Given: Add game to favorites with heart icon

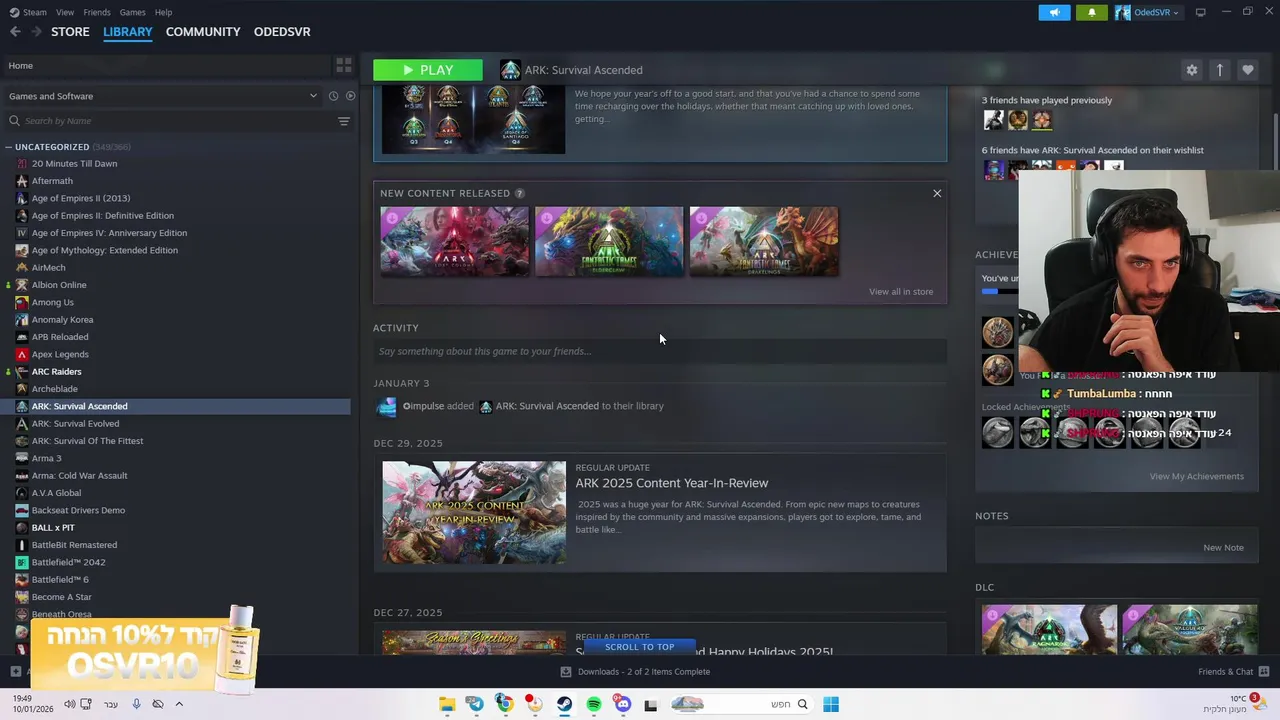Looking at the screenshot, I should pos(1247,70).
